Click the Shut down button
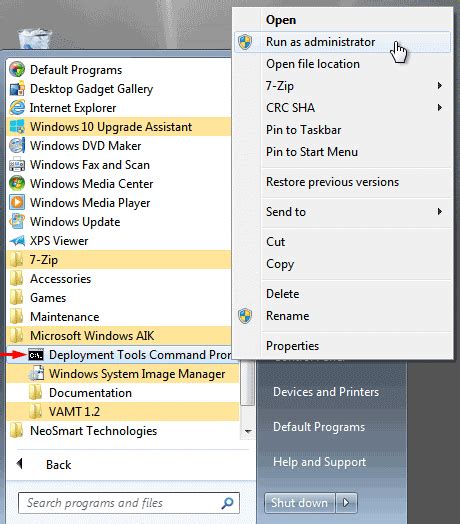Screen dimensions: 460x524 (300, 503)
